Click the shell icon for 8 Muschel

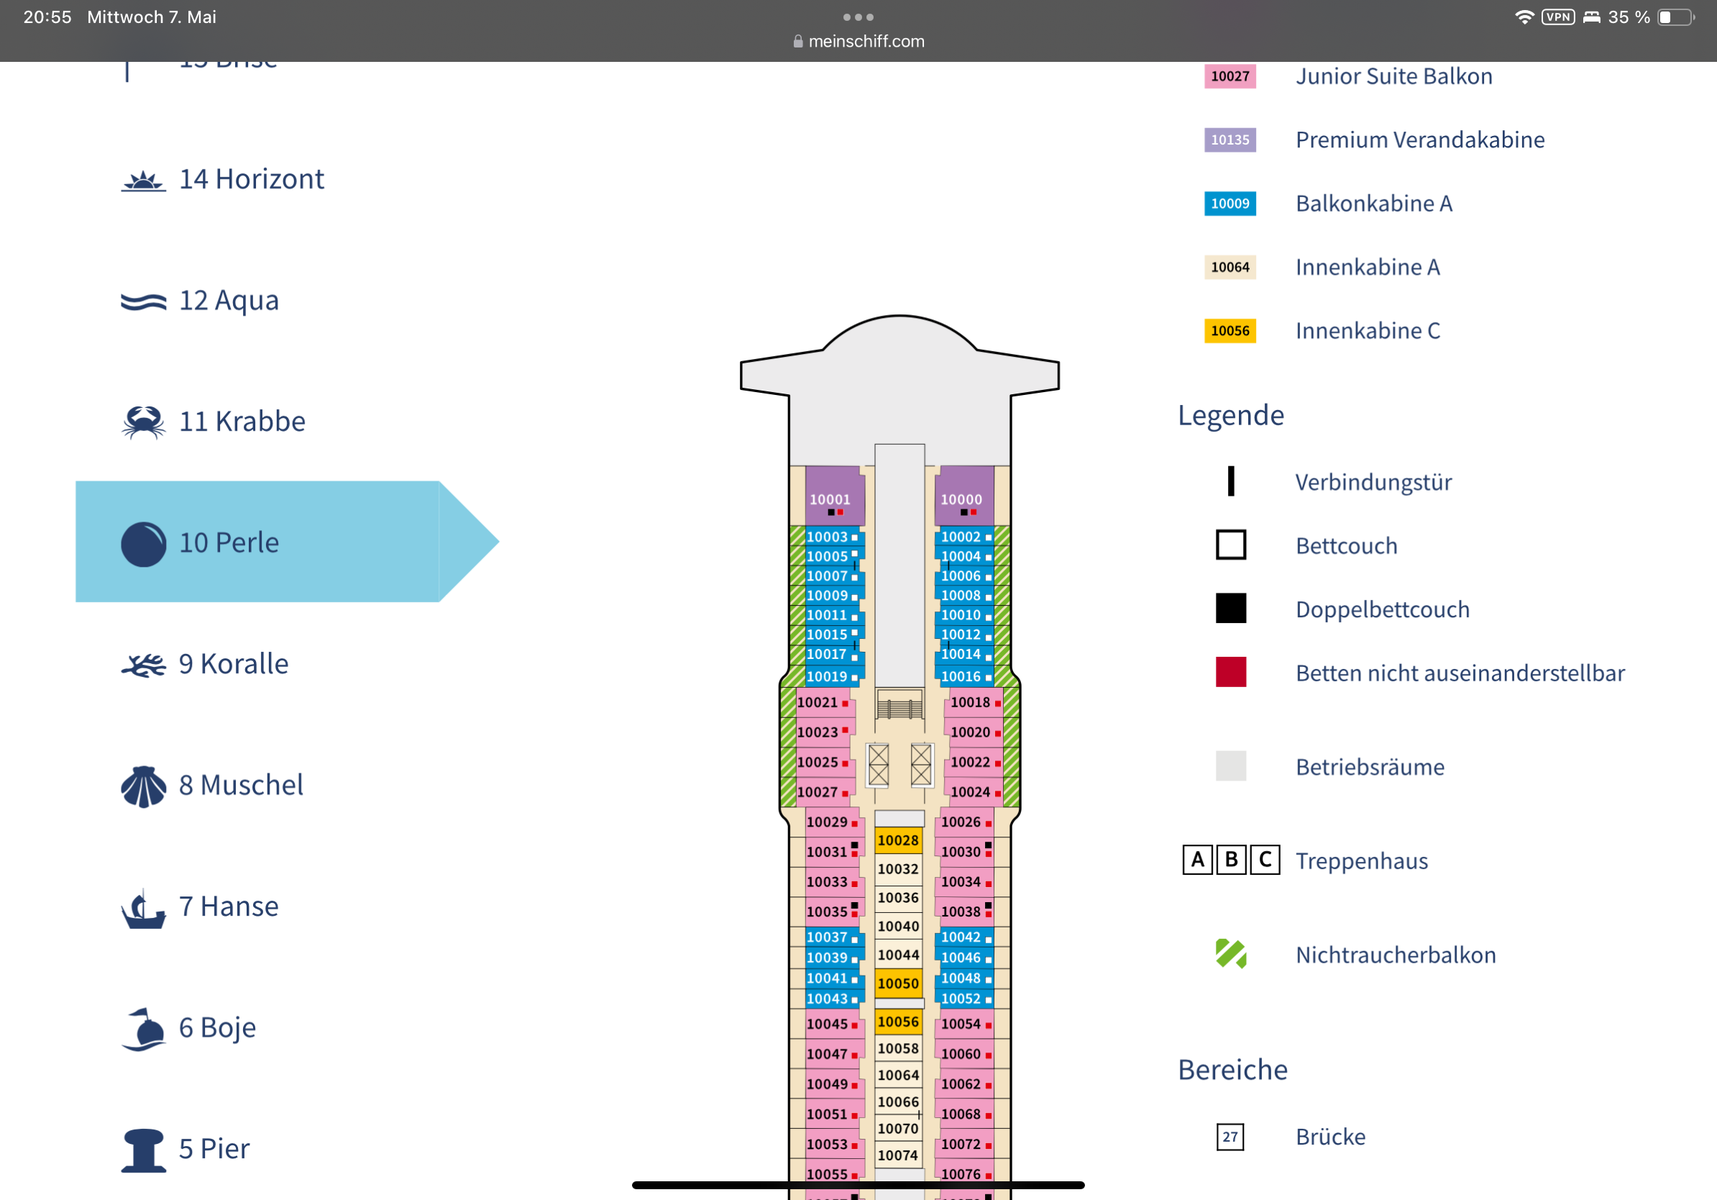pos(143,786)
